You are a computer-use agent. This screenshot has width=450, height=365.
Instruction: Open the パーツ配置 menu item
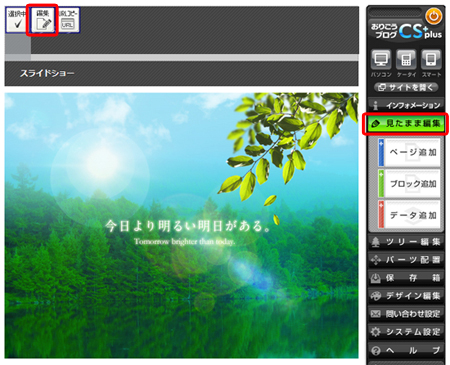click(406, 260)
